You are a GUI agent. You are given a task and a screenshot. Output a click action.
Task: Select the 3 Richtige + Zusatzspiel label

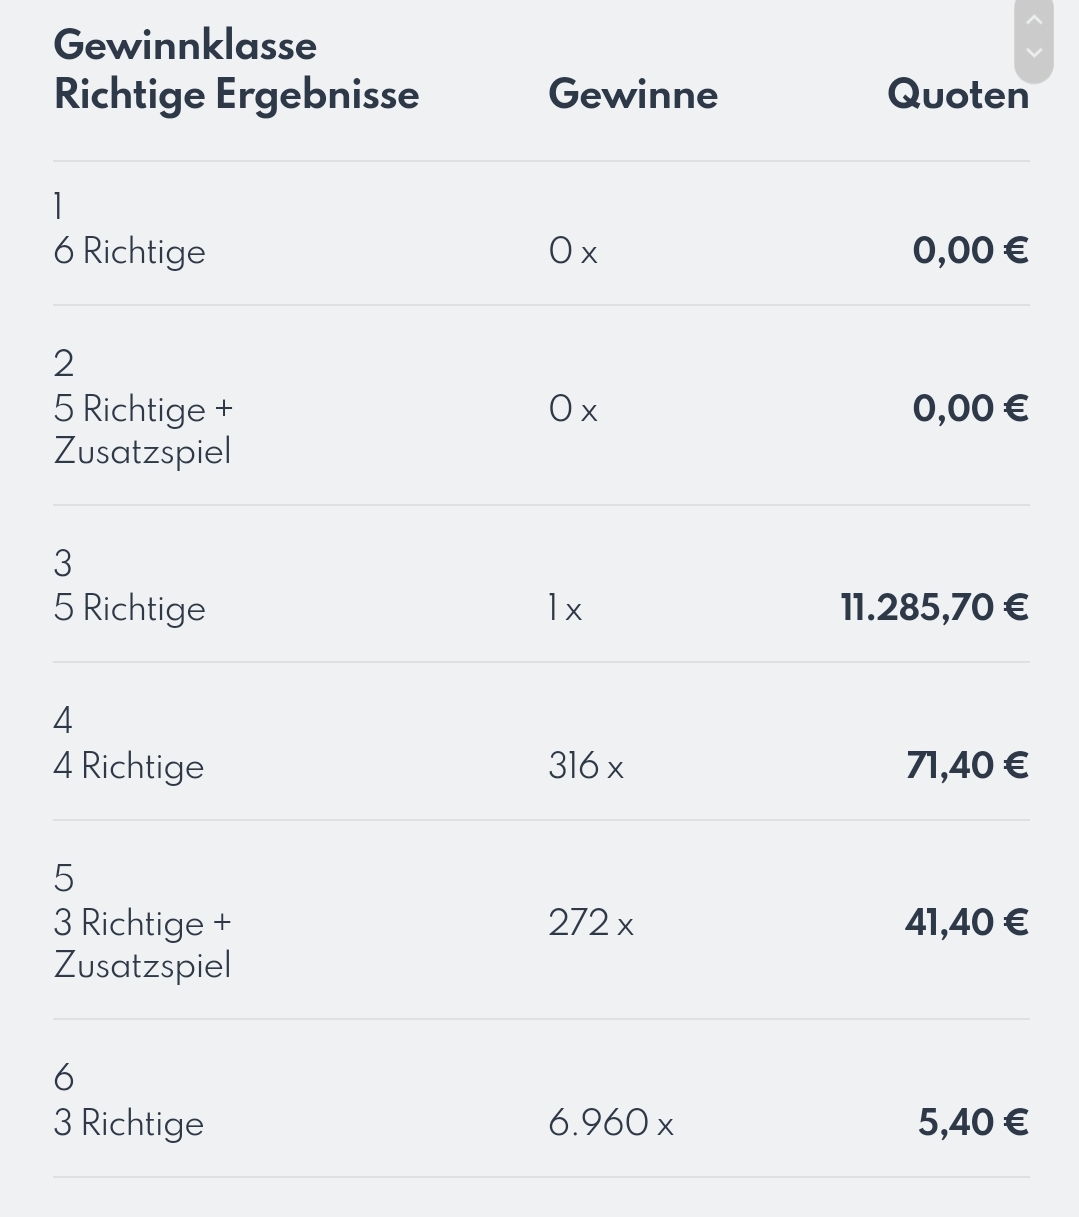143,944
